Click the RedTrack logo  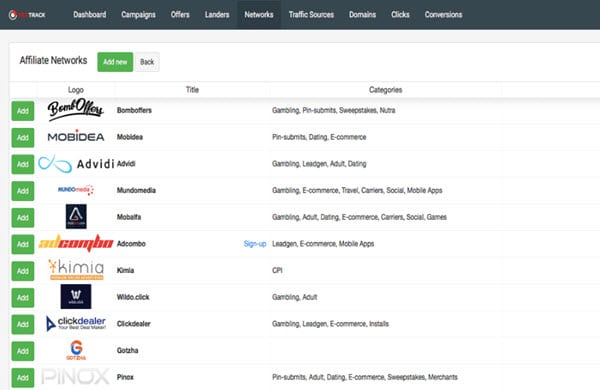click(27, 15)
